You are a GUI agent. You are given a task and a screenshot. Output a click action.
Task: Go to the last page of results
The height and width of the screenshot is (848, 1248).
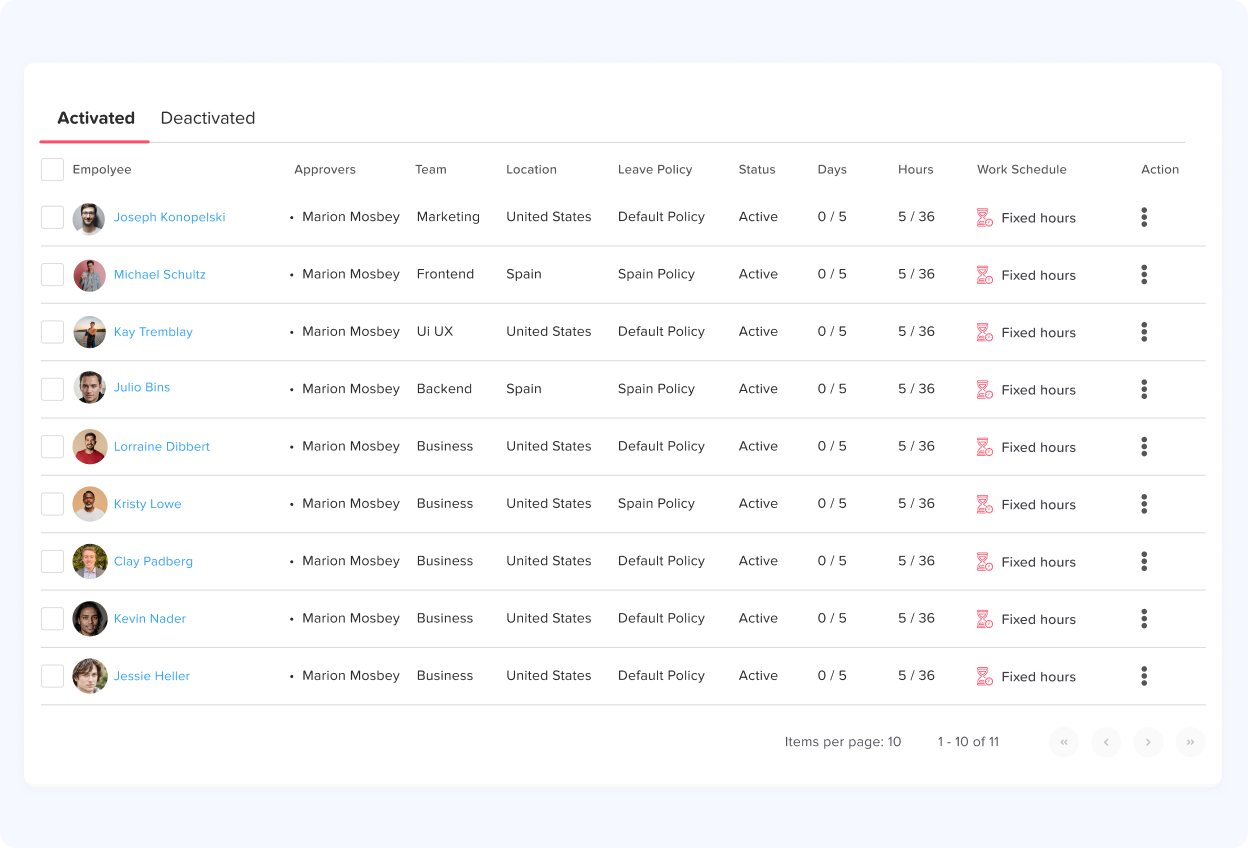pos(1190,742)
